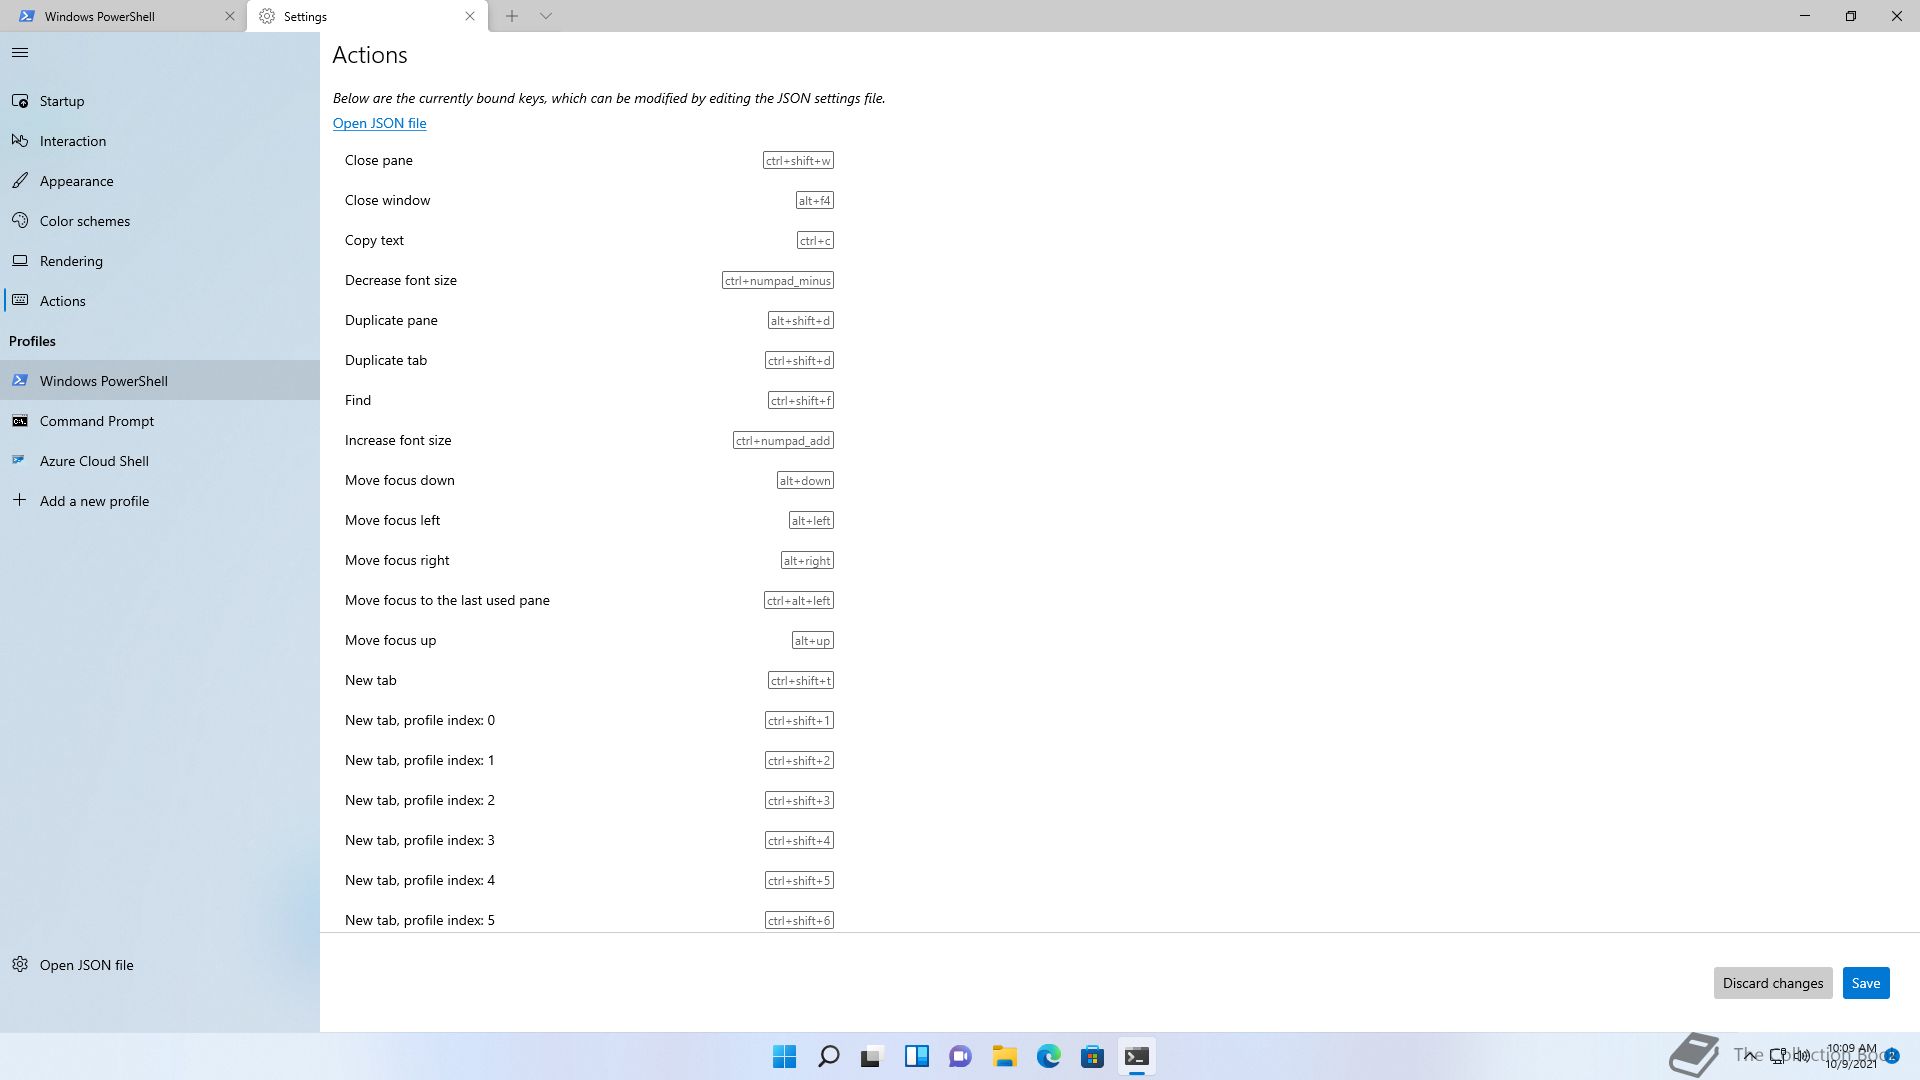Click the Color schemes palette icon

coord(20,221)
